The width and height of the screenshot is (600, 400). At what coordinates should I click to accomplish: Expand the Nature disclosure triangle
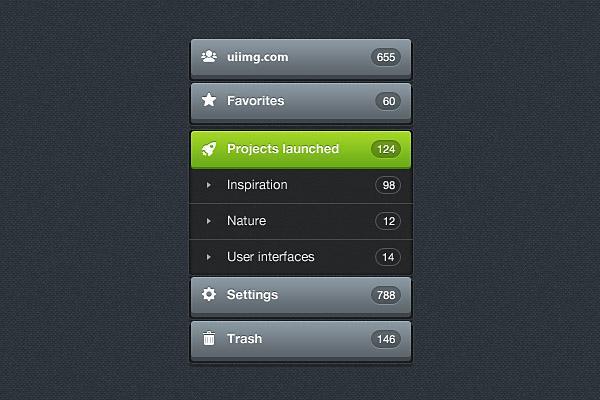point(209,221)
